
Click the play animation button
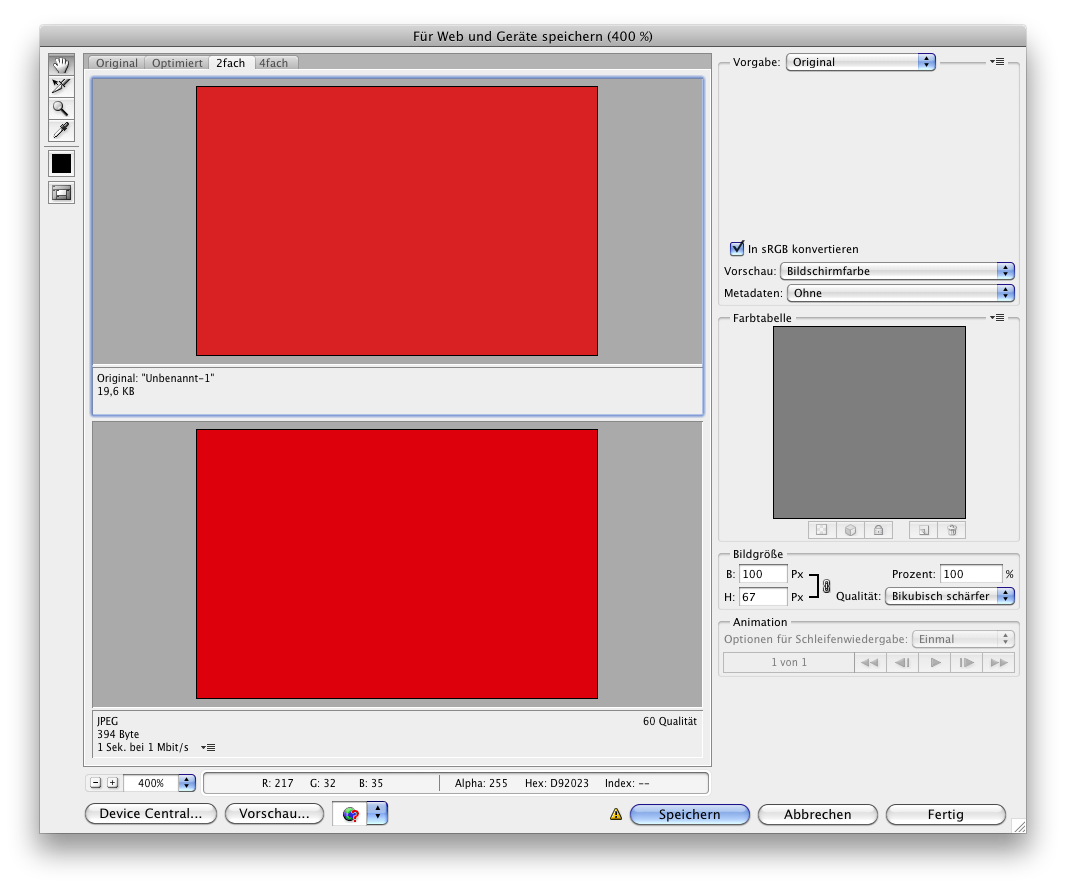935,662
